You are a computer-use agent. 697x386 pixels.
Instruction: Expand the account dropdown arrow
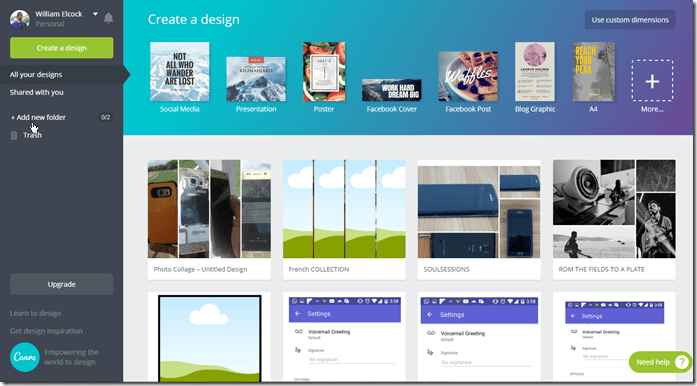pos(95,14)
